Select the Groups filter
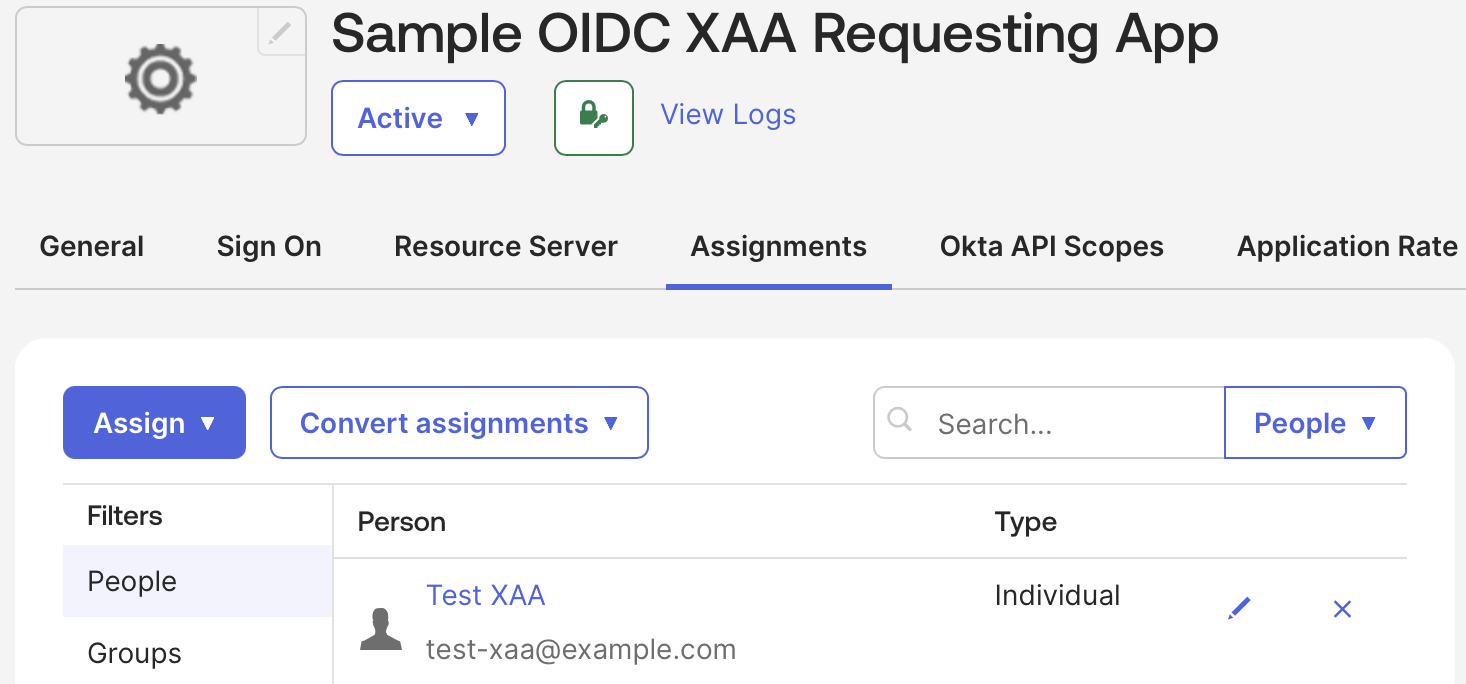The width and height of the screenshot is (1466, 684). [x=198, y=653]
